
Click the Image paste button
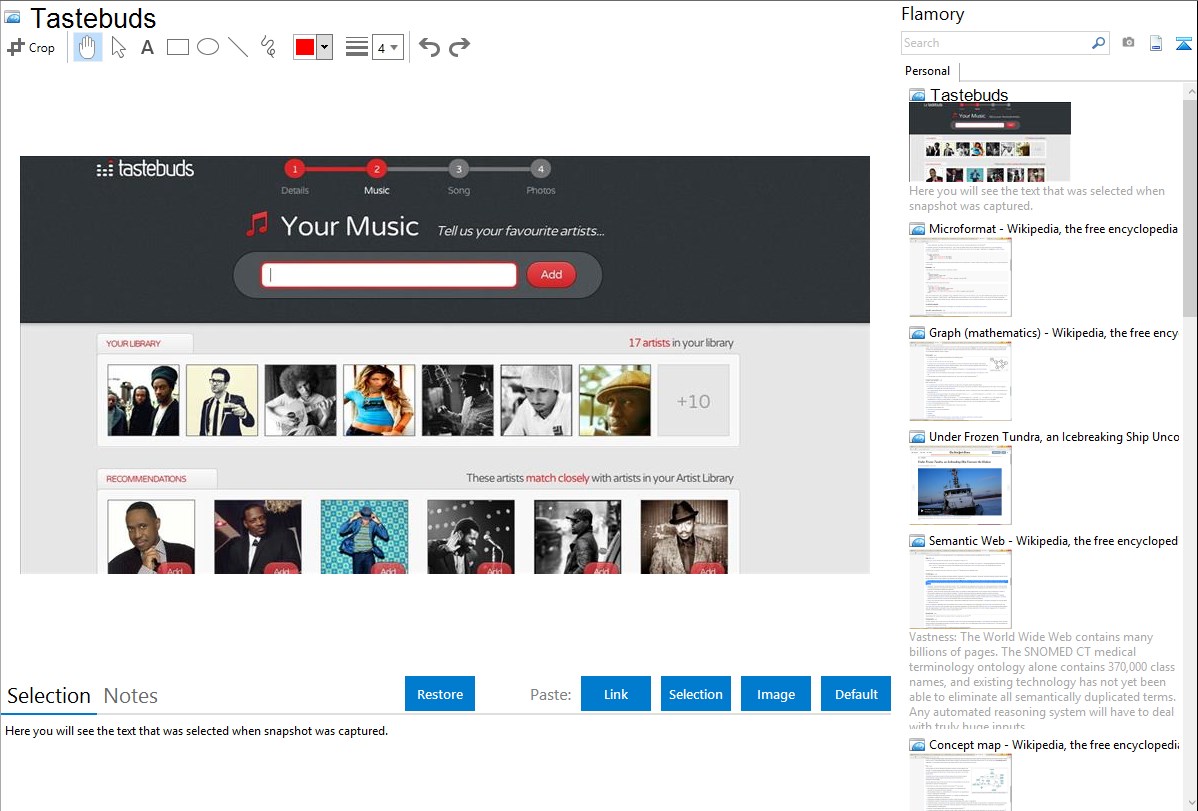coord(776,694)
